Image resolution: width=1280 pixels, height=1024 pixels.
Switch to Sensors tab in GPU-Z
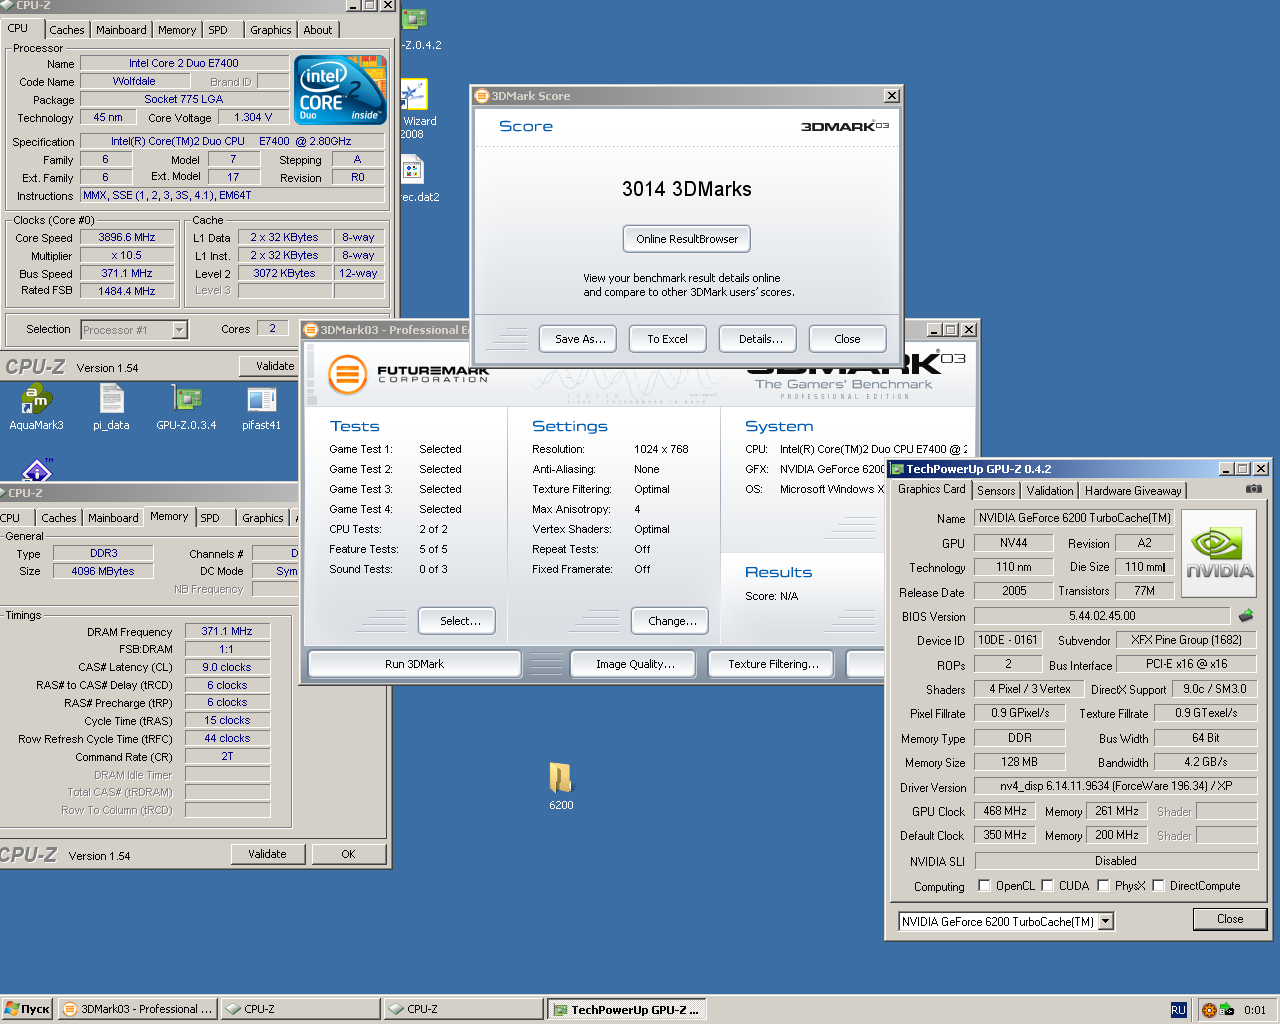click(x=996, y=491)
